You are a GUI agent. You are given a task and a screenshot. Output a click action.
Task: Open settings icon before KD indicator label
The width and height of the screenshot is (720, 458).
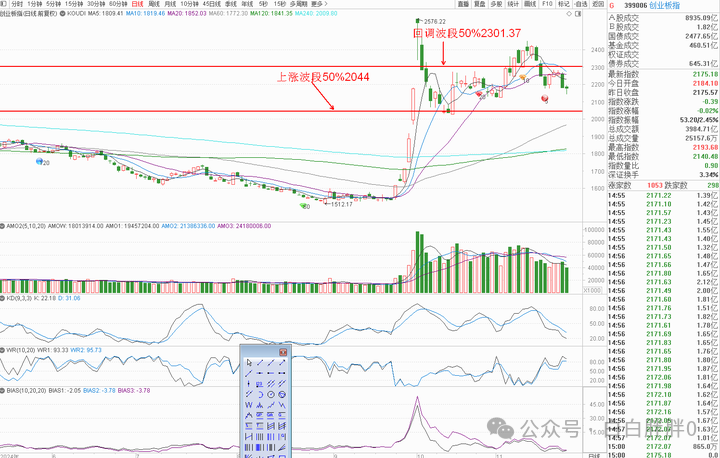pos(2,298)
